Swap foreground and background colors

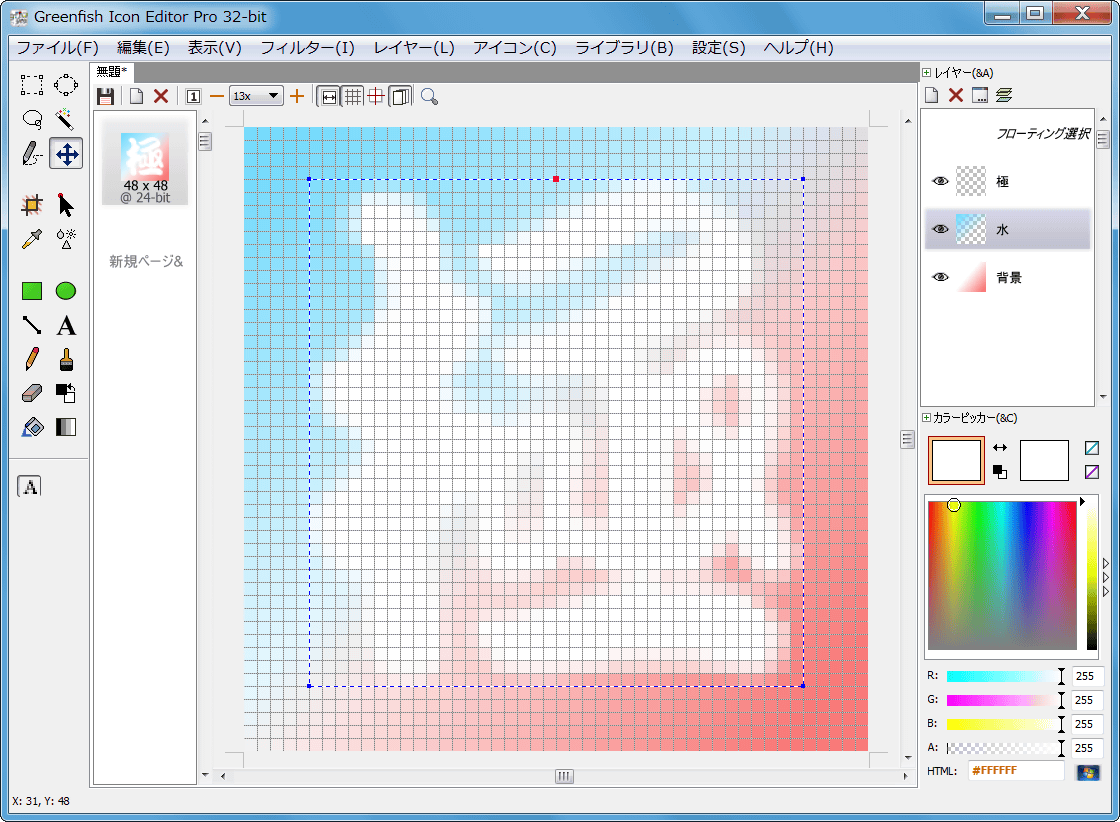click(1000, 448)
